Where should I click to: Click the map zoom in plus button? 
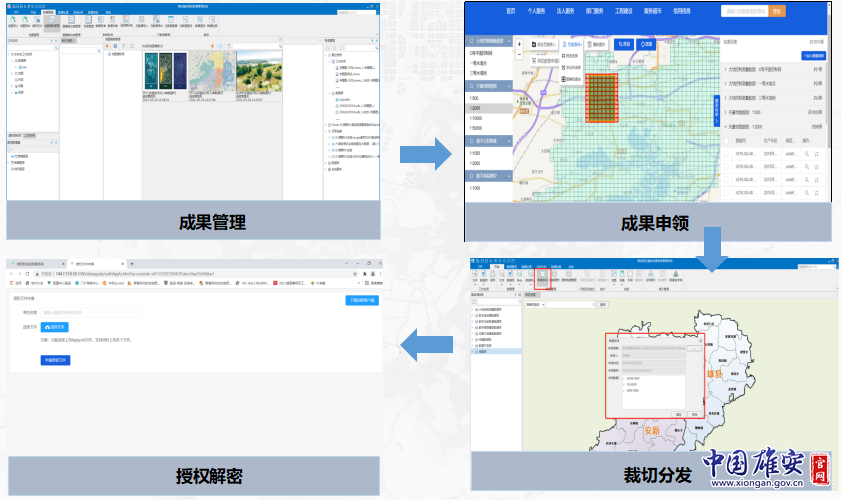point(521,44)
